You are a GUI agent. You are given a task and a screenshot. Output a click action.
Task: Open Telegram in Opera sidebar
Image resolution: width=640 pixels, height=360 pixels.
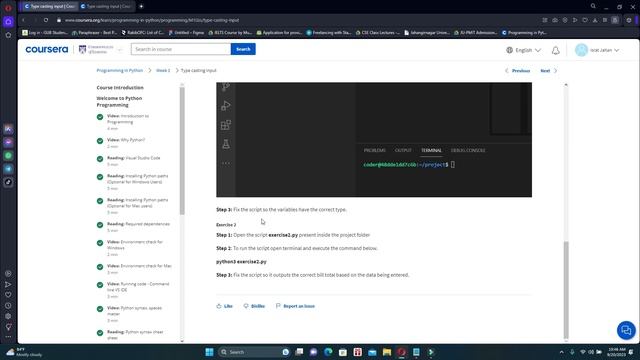(x=8, y=169)
